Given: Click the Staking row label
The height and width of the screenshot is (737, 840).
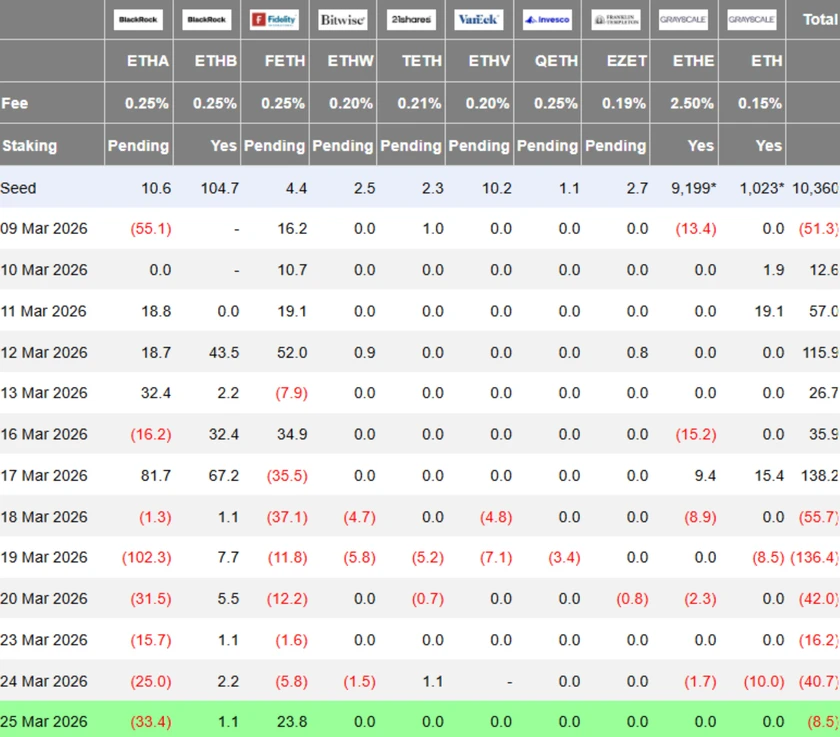Looking at the screenshot, I should tap(29, 146).
